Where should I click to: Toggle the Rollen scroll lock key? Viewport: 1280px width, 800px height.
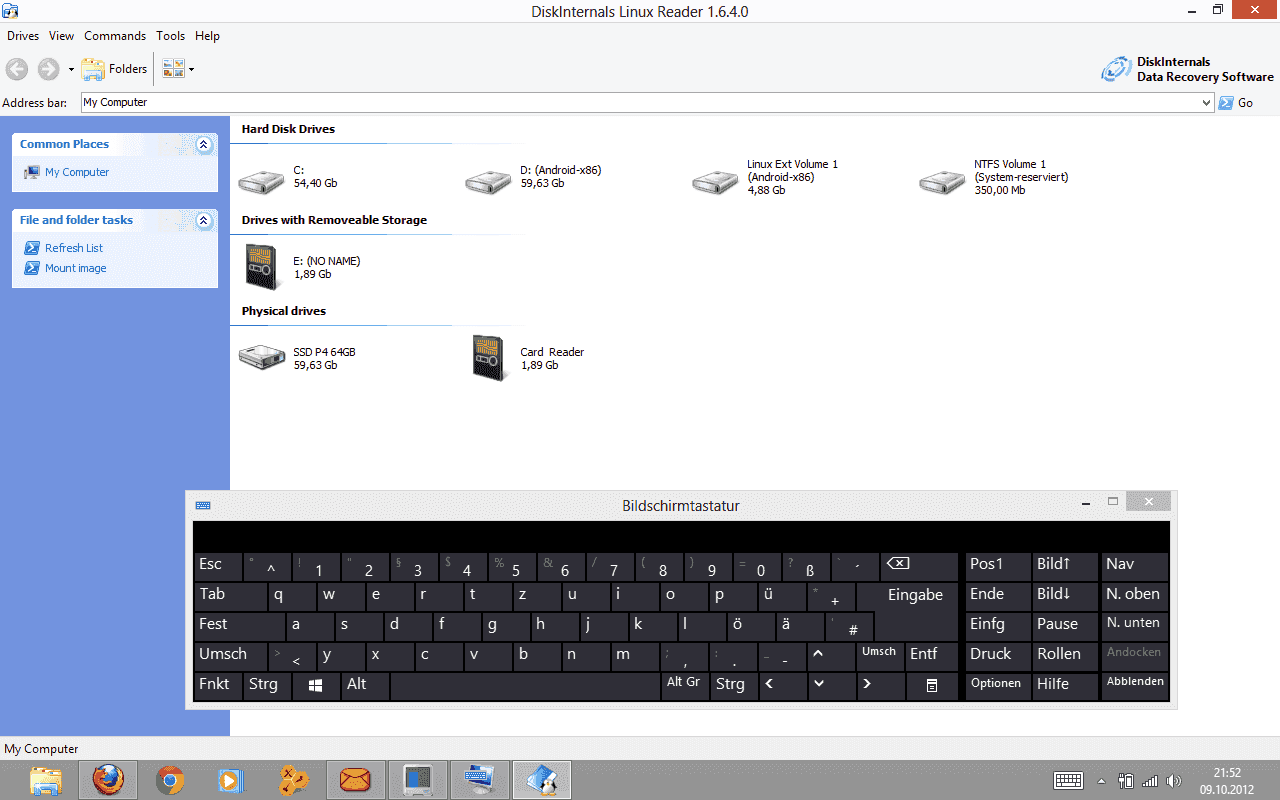(x=1065, y=656)
